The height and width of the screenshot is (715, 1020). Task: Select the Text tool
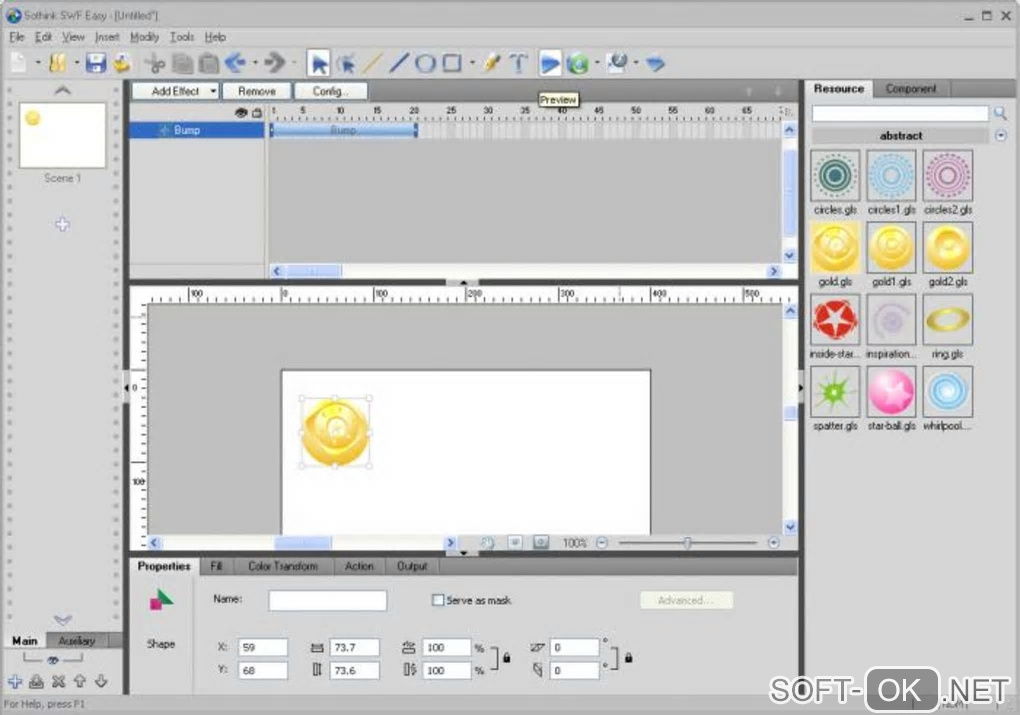point(518,64)
